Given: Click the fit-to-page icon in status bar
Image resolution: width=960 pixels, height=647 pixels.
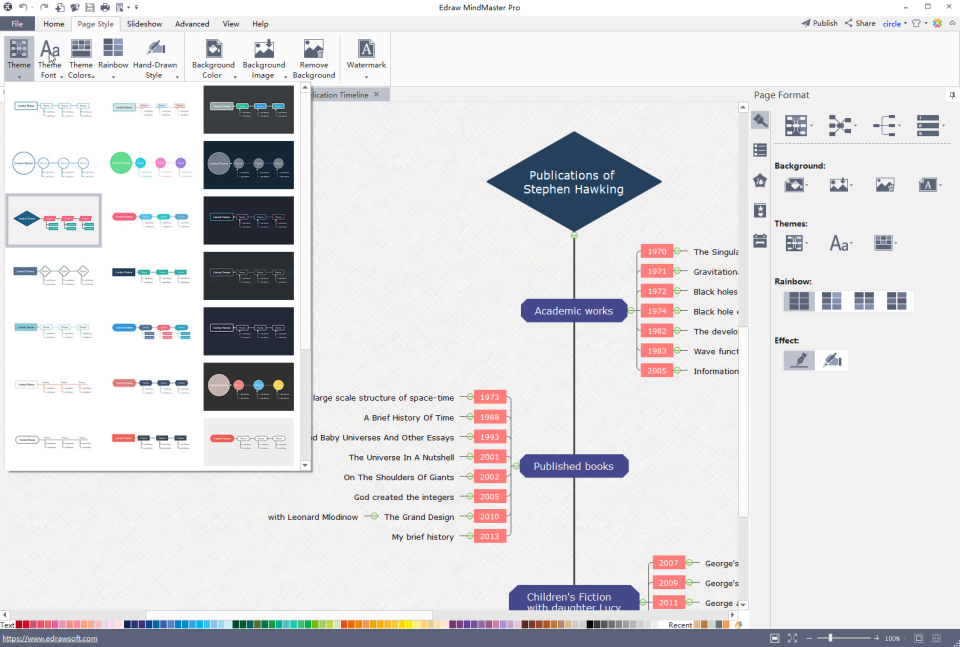Looking at the screenshot, I should (x=774, y=638).
